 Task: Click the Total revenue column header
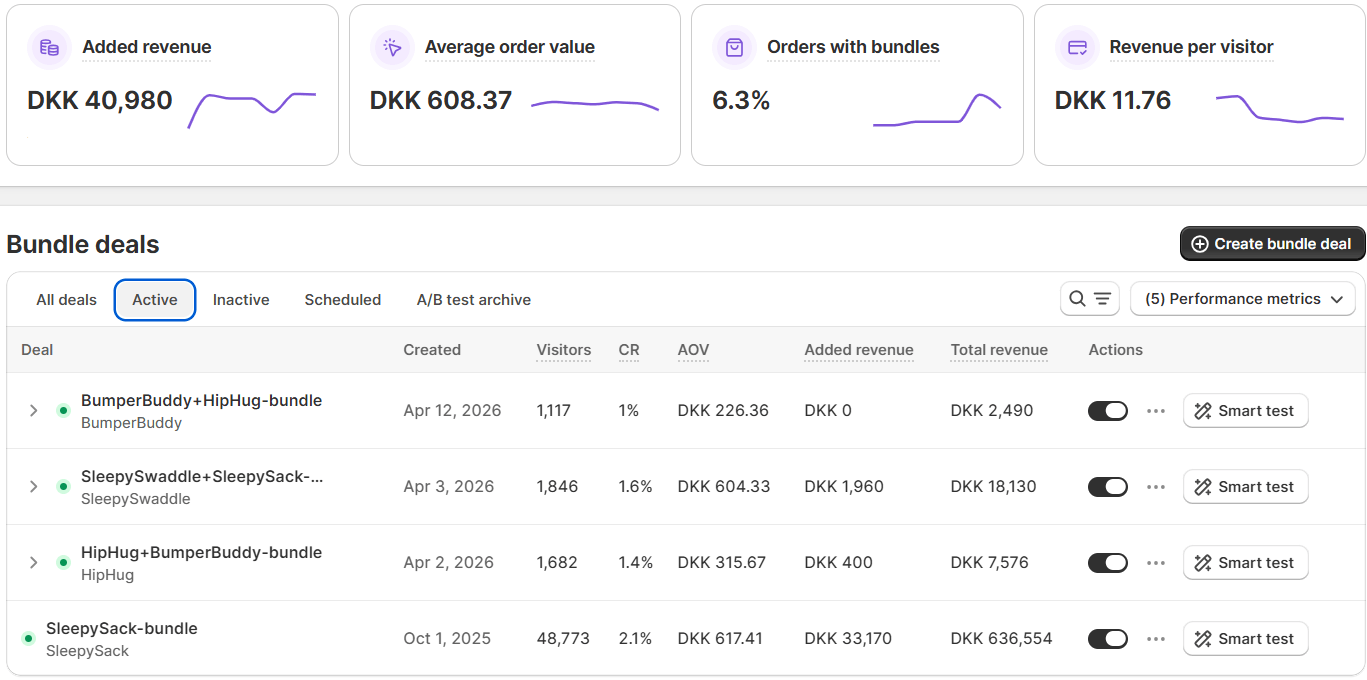click(999, 350)
